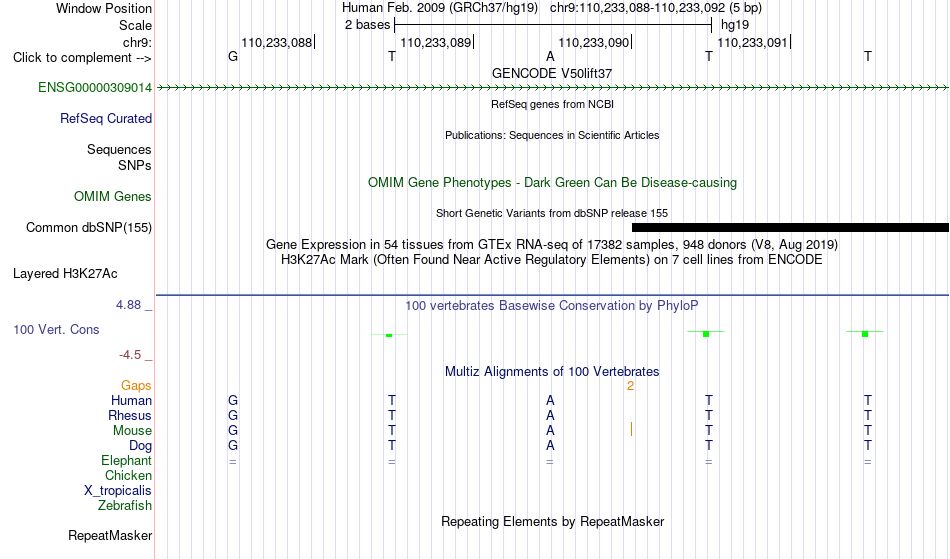Screen dimensions: 950x559
Task: Click the 4.88 conservation upper value
Action: pos(128,305)
